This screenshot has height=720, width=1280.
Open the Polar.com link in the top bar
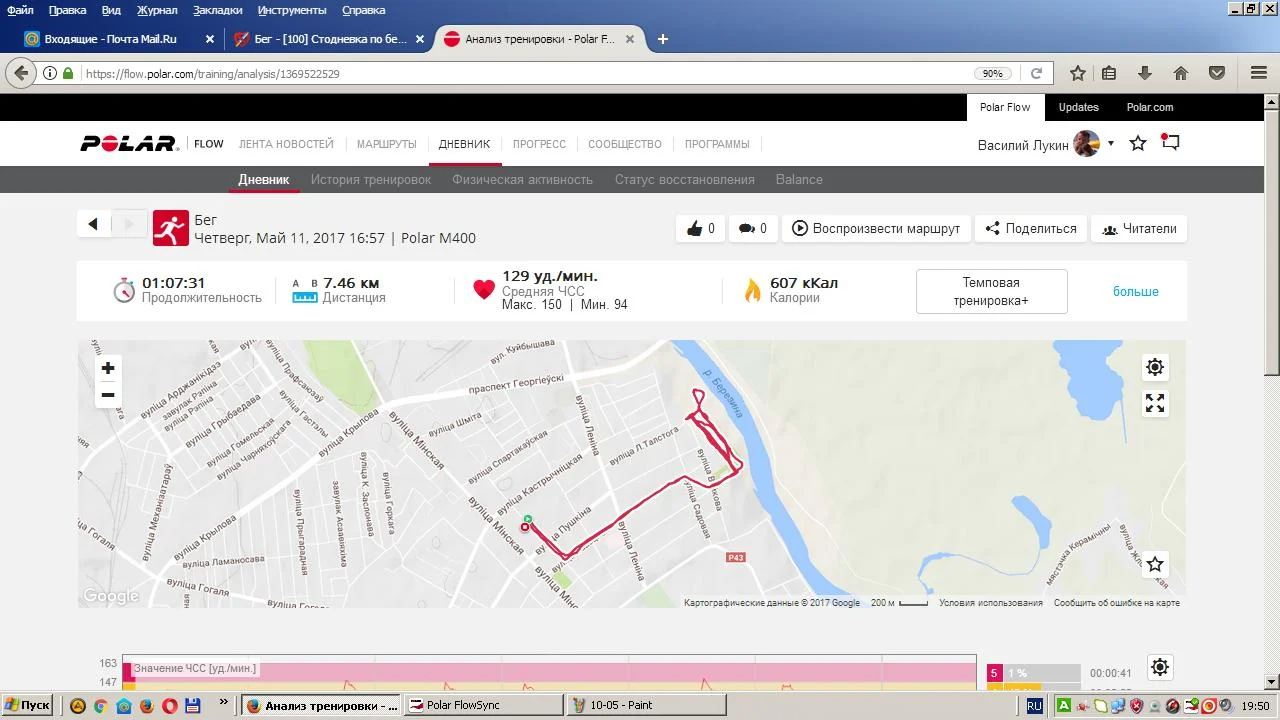tap(1150, 107)
